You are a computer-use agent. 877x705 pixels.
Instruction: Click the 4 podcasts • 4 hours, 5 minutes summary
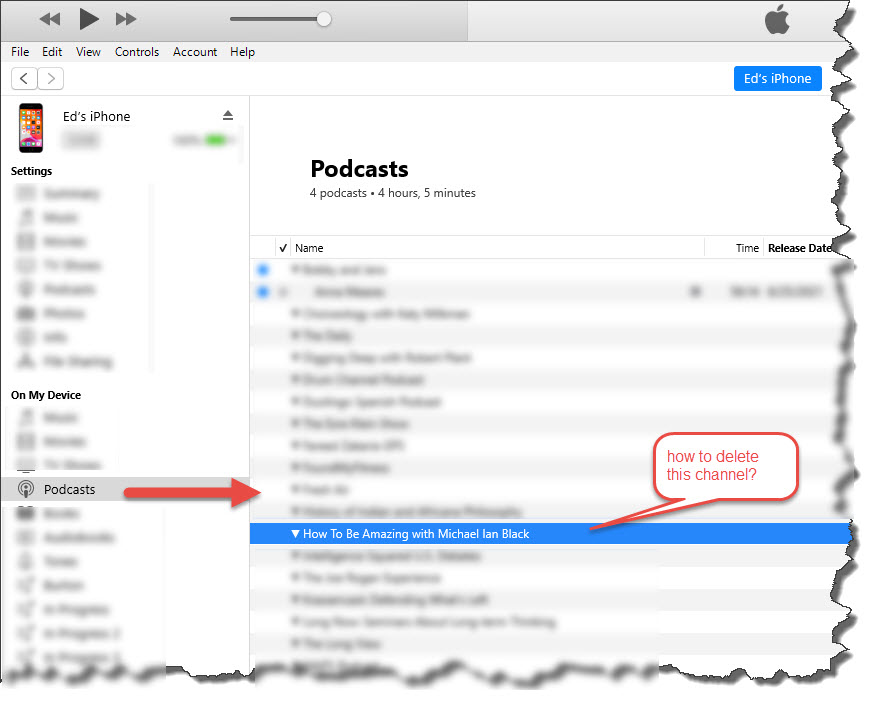[x=393, y=193]
